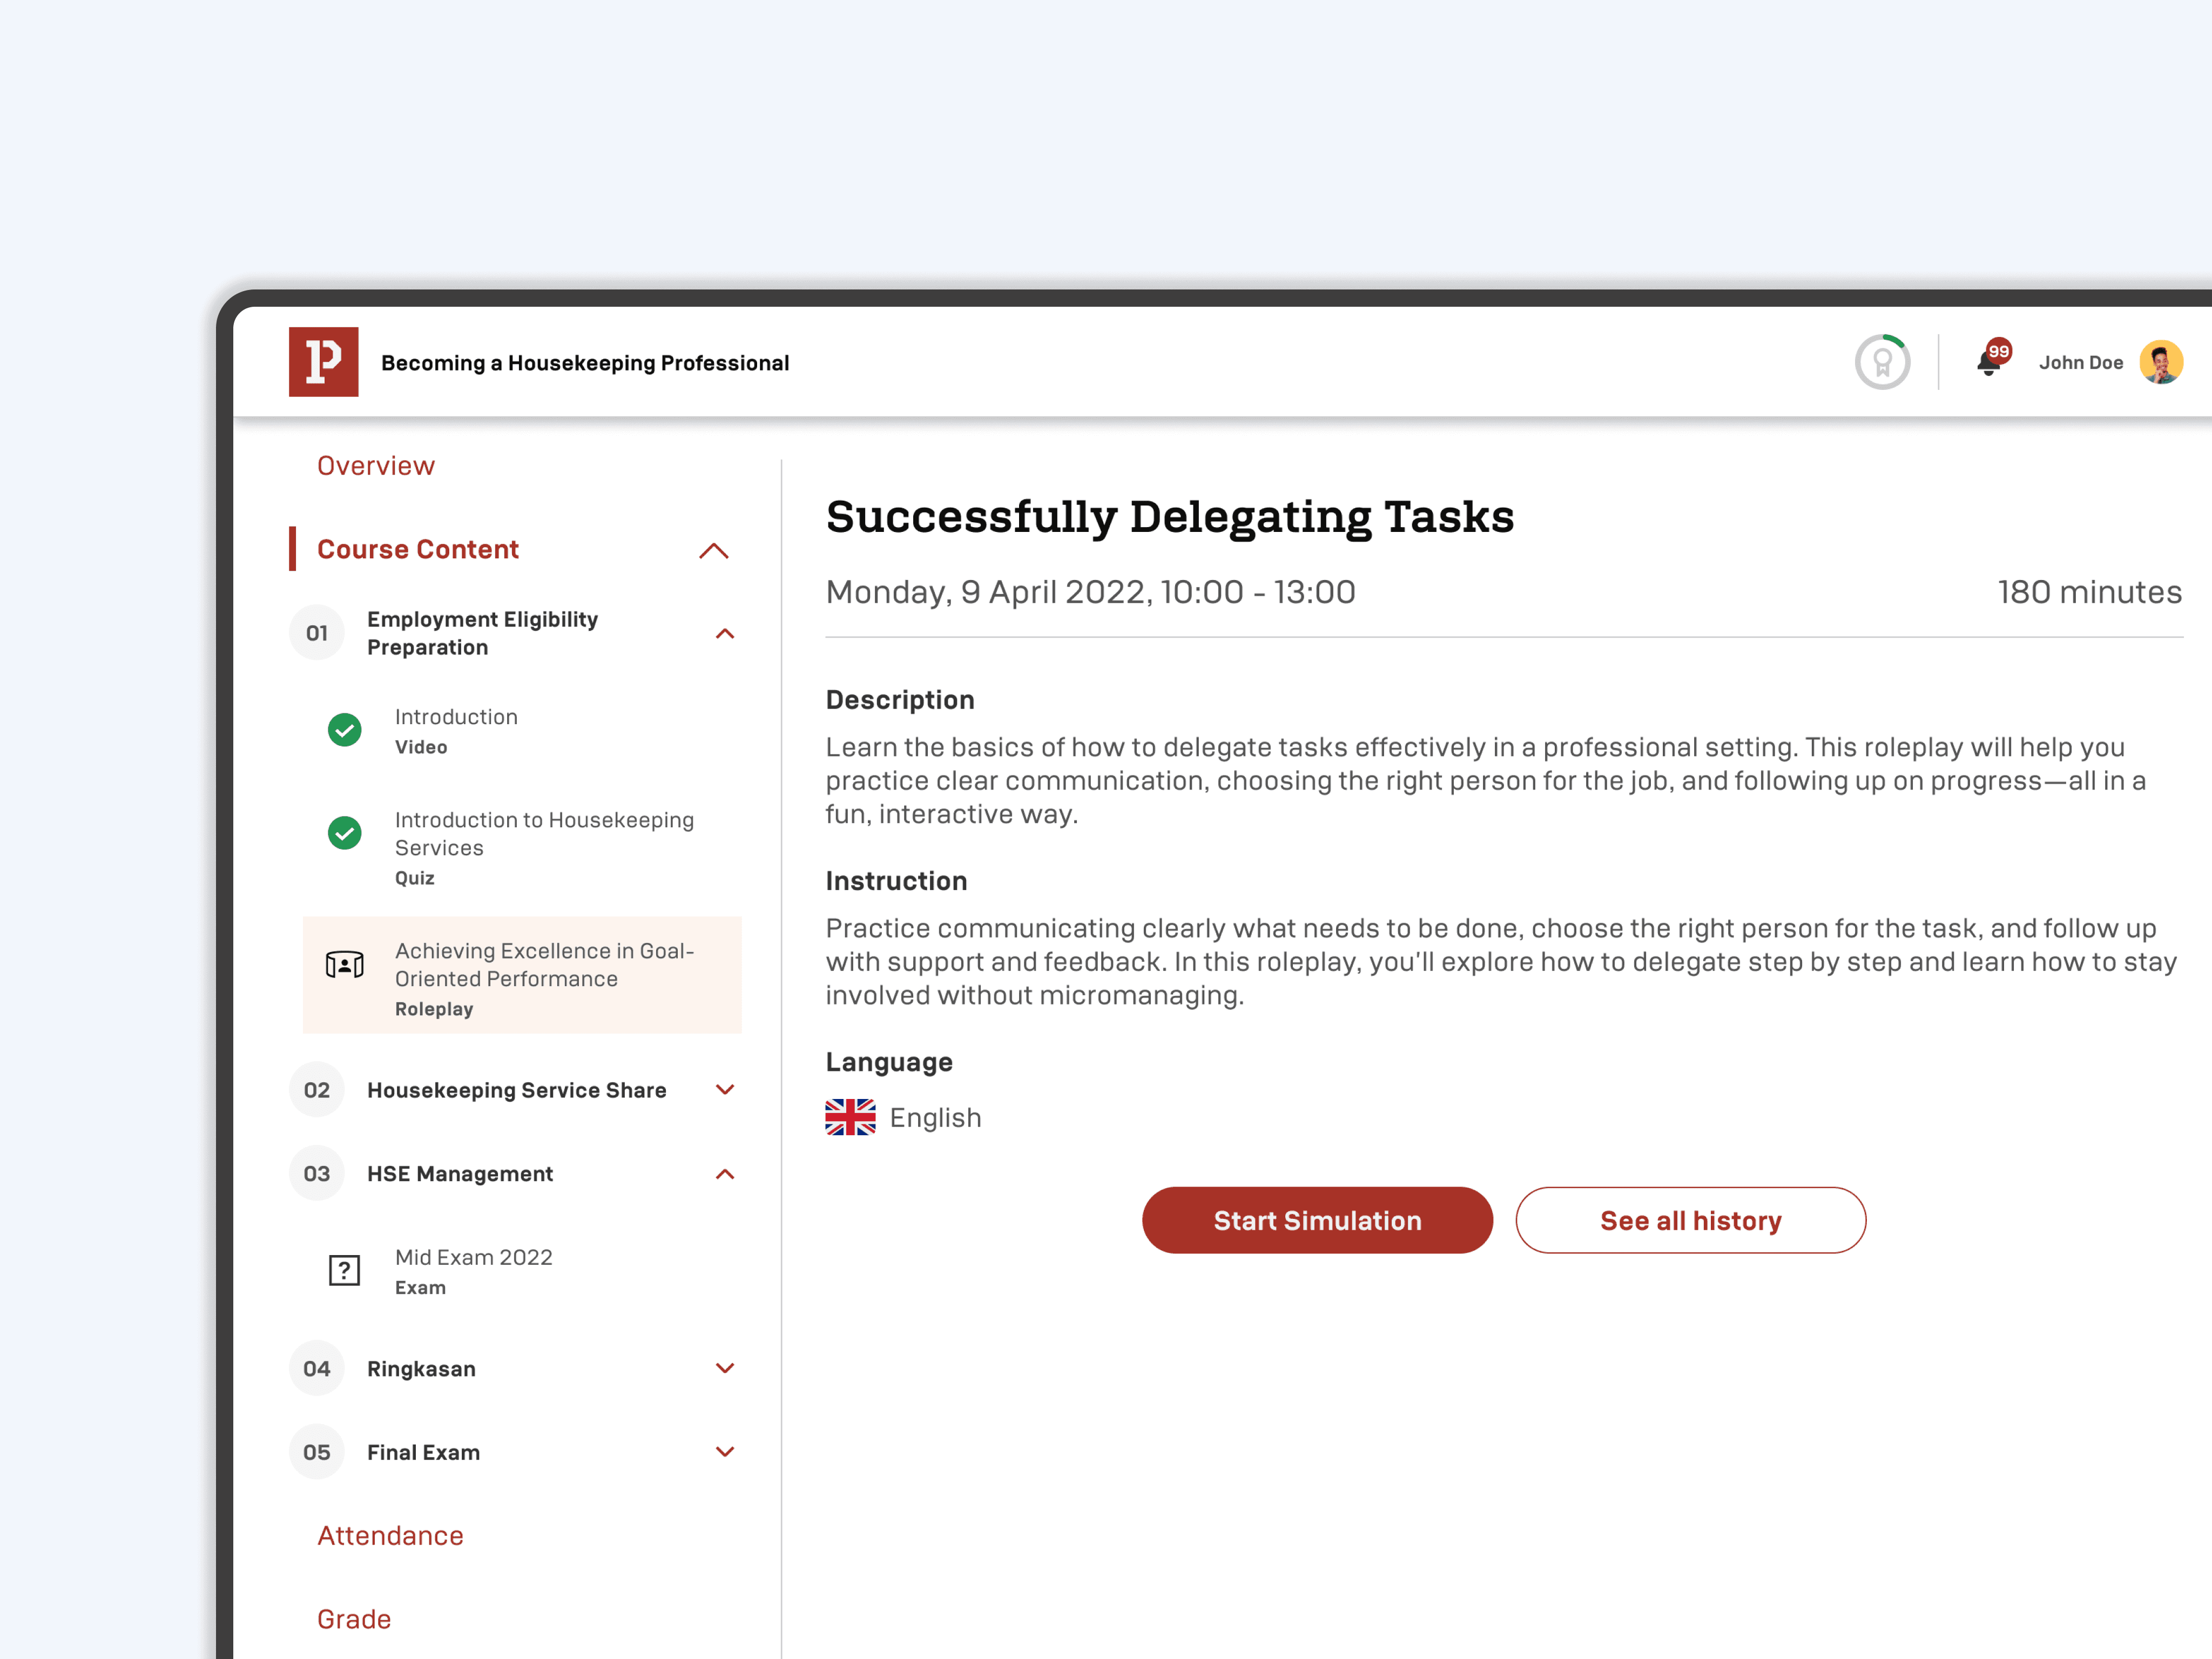This screenshot has width=2212, height=1659.
Task: Click the 05 module number badge
Action: click(x=316, y=1452)
